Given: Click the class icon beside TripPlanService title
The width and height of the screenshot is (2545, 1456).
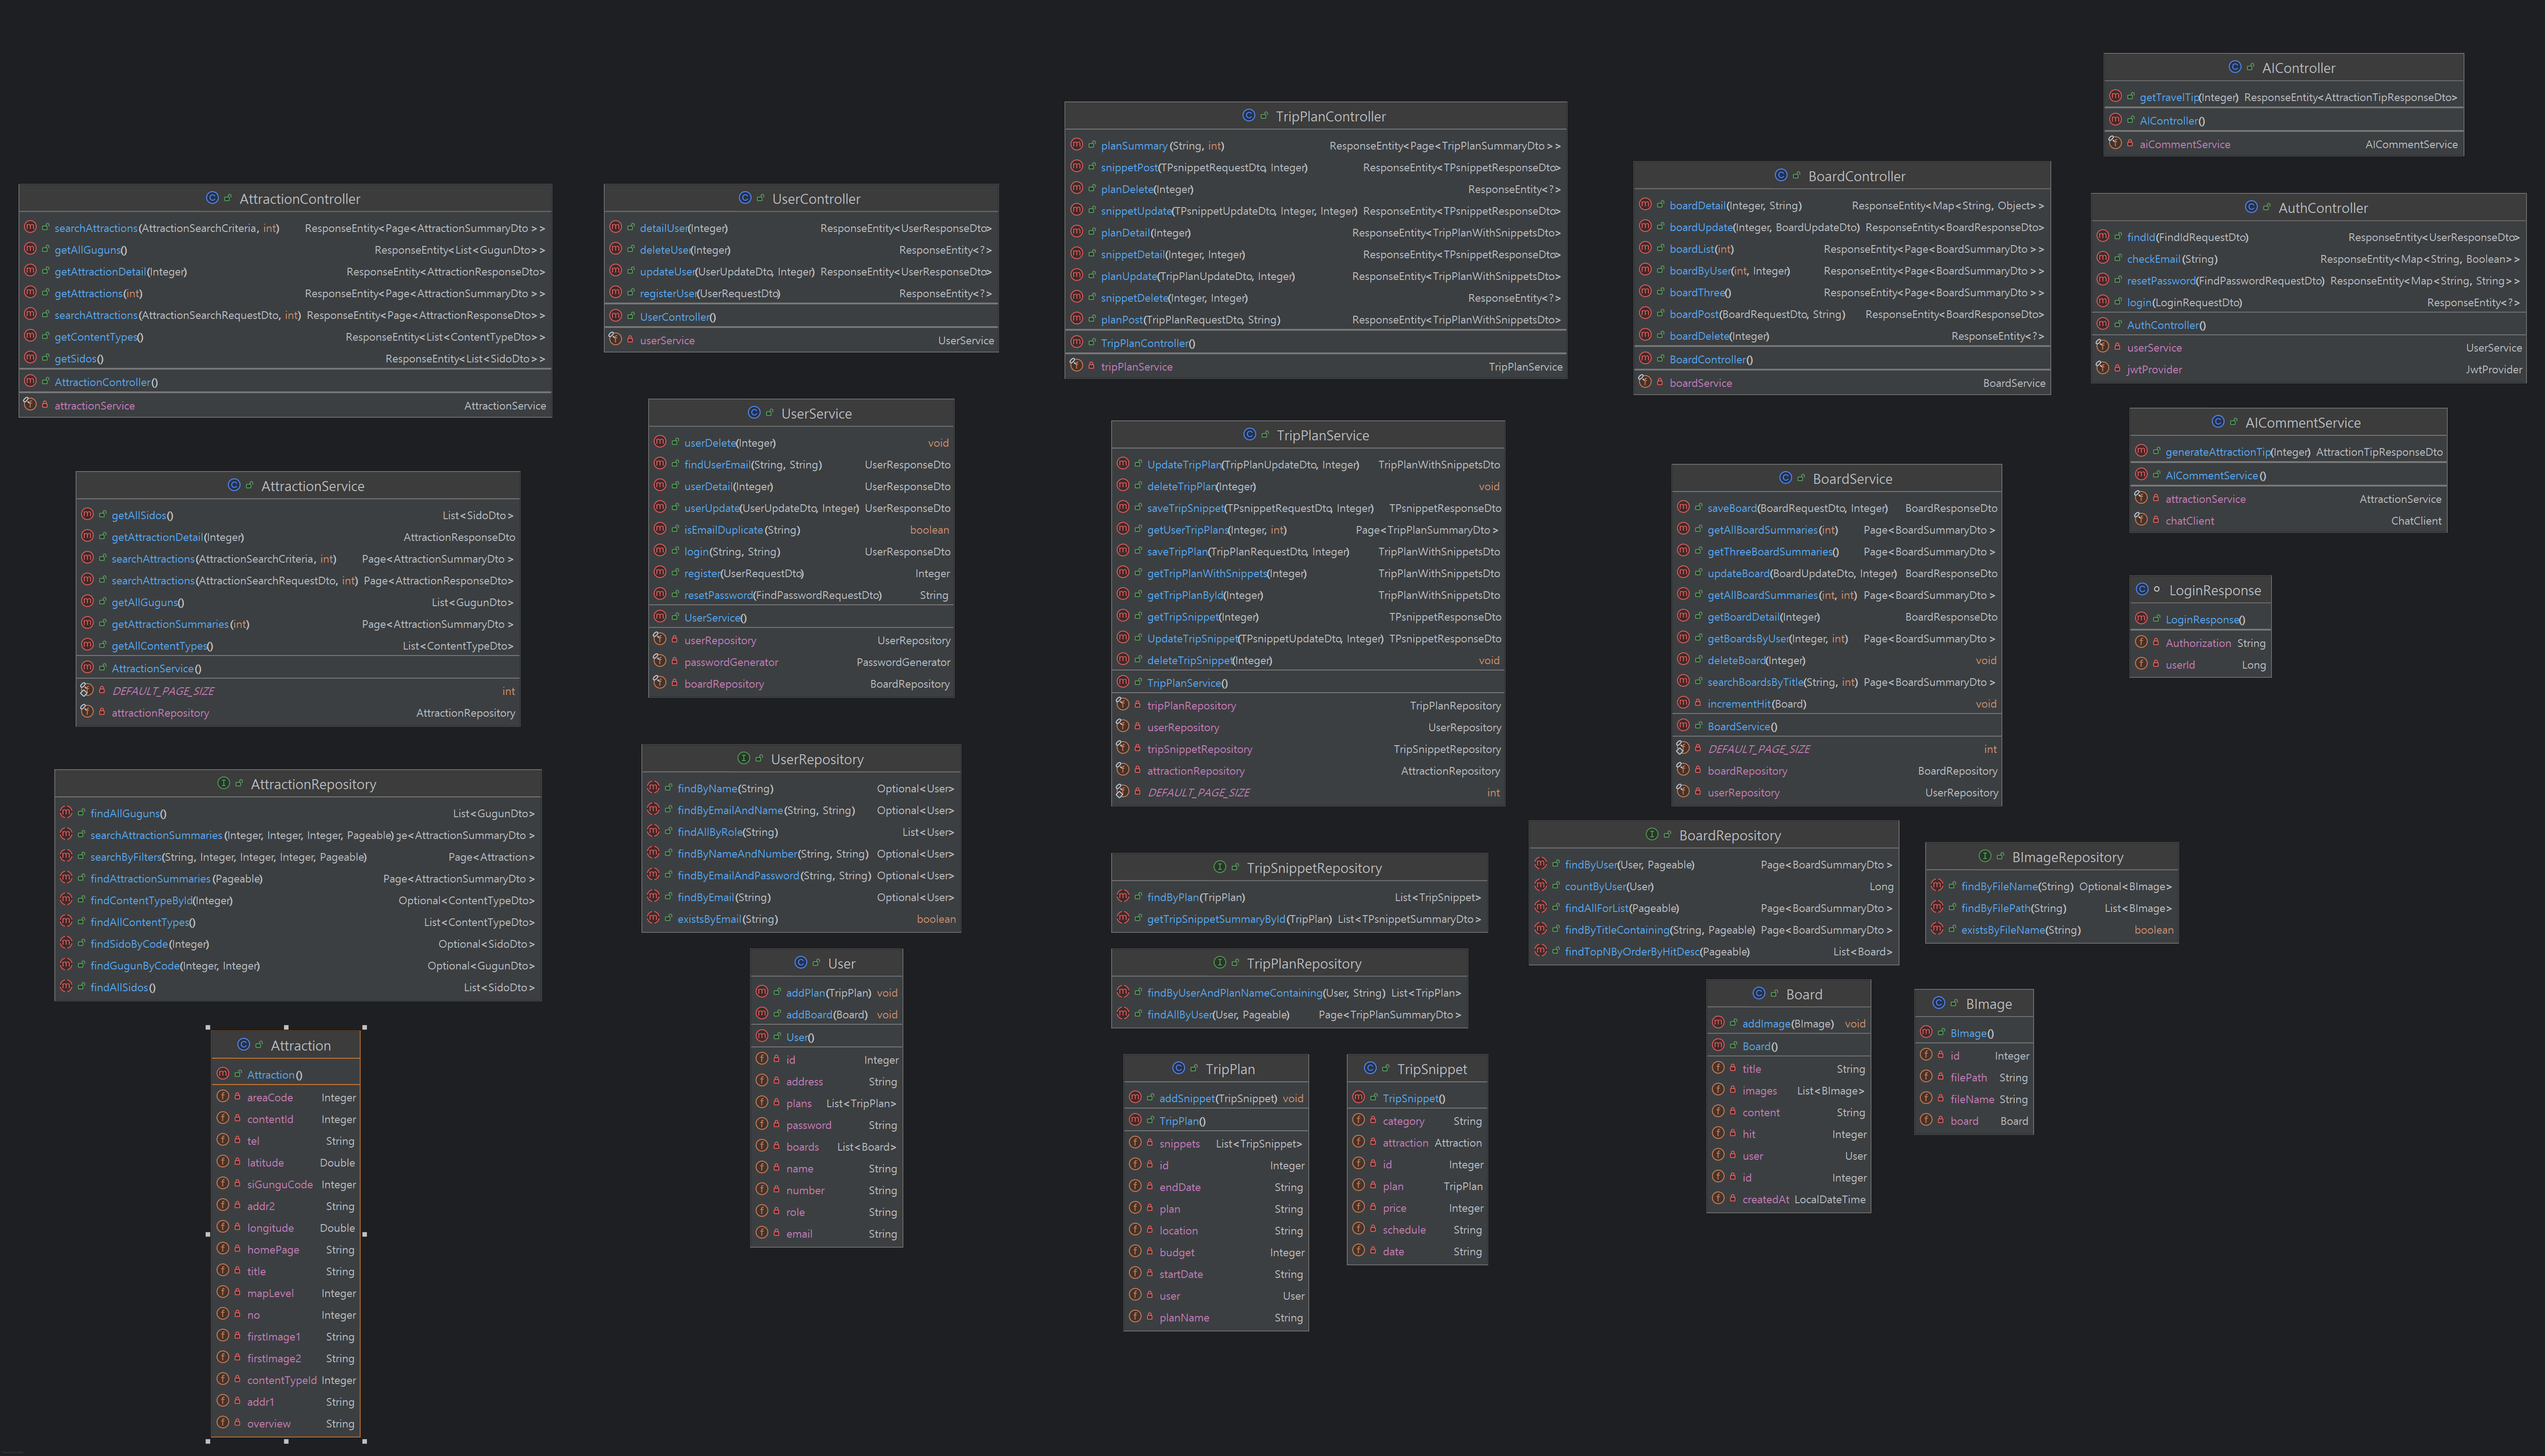Looking at the screenshot, I should pos(1249,434).
